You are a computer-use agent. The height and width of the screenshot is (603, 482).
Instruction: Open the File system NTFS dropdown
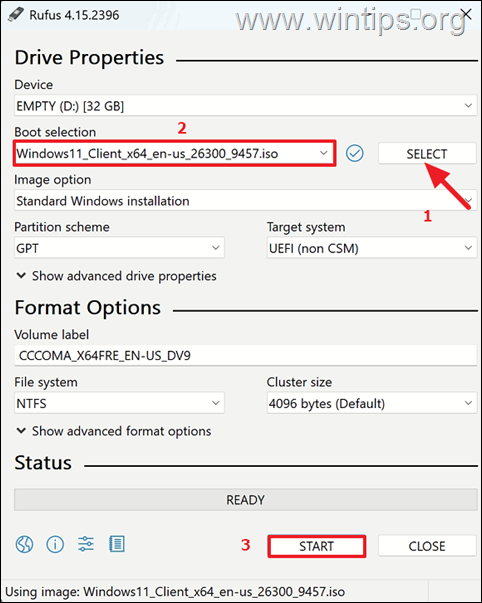pos(119,403)
